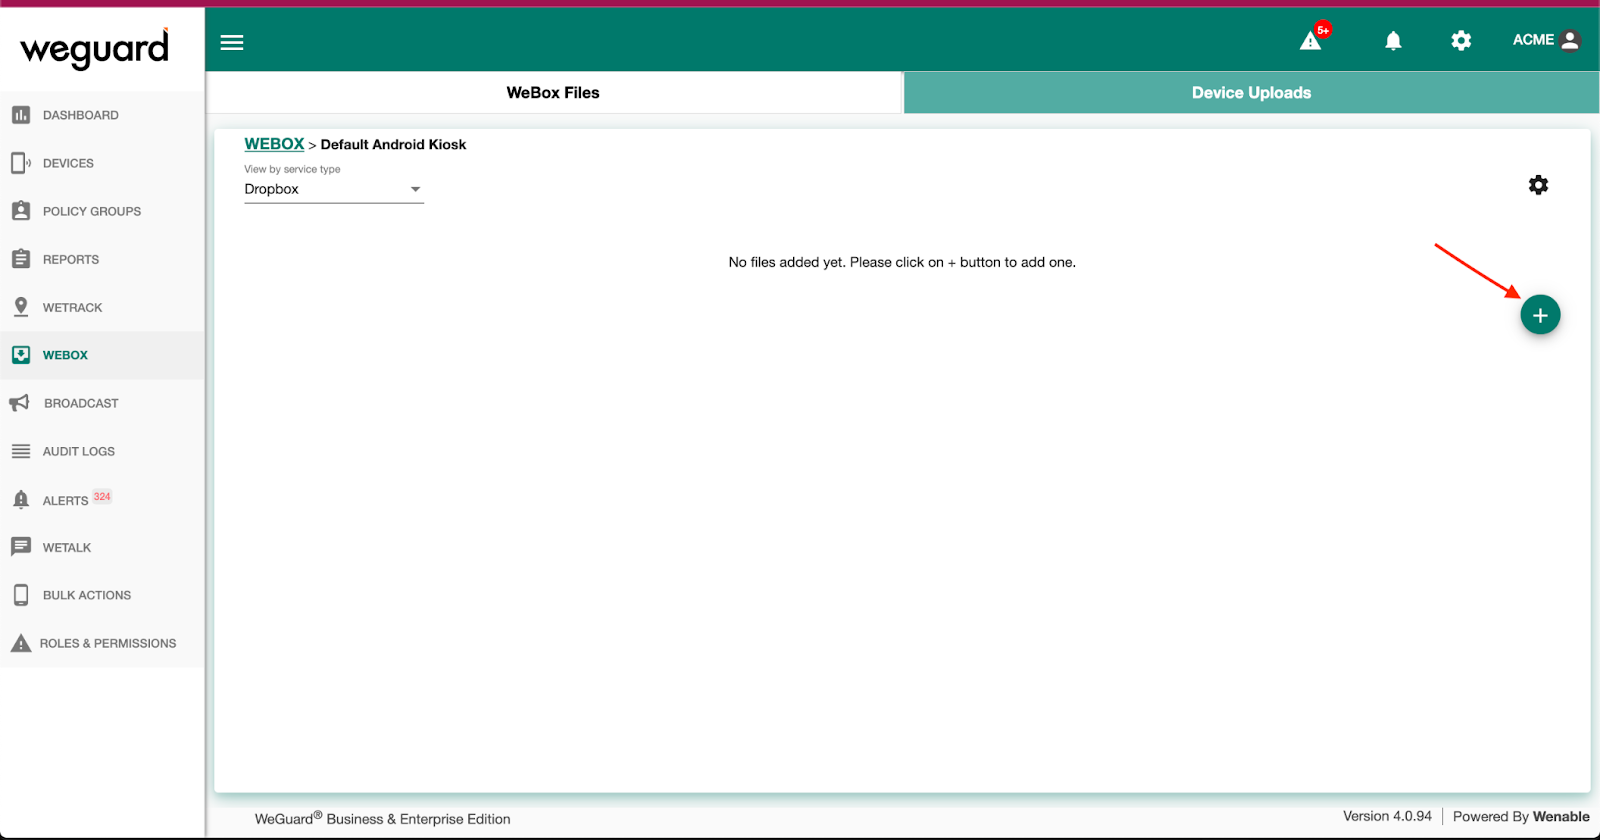Open Bulk Actions section
The height and width of the screenshot is (840, 1600).
(87, 595)
